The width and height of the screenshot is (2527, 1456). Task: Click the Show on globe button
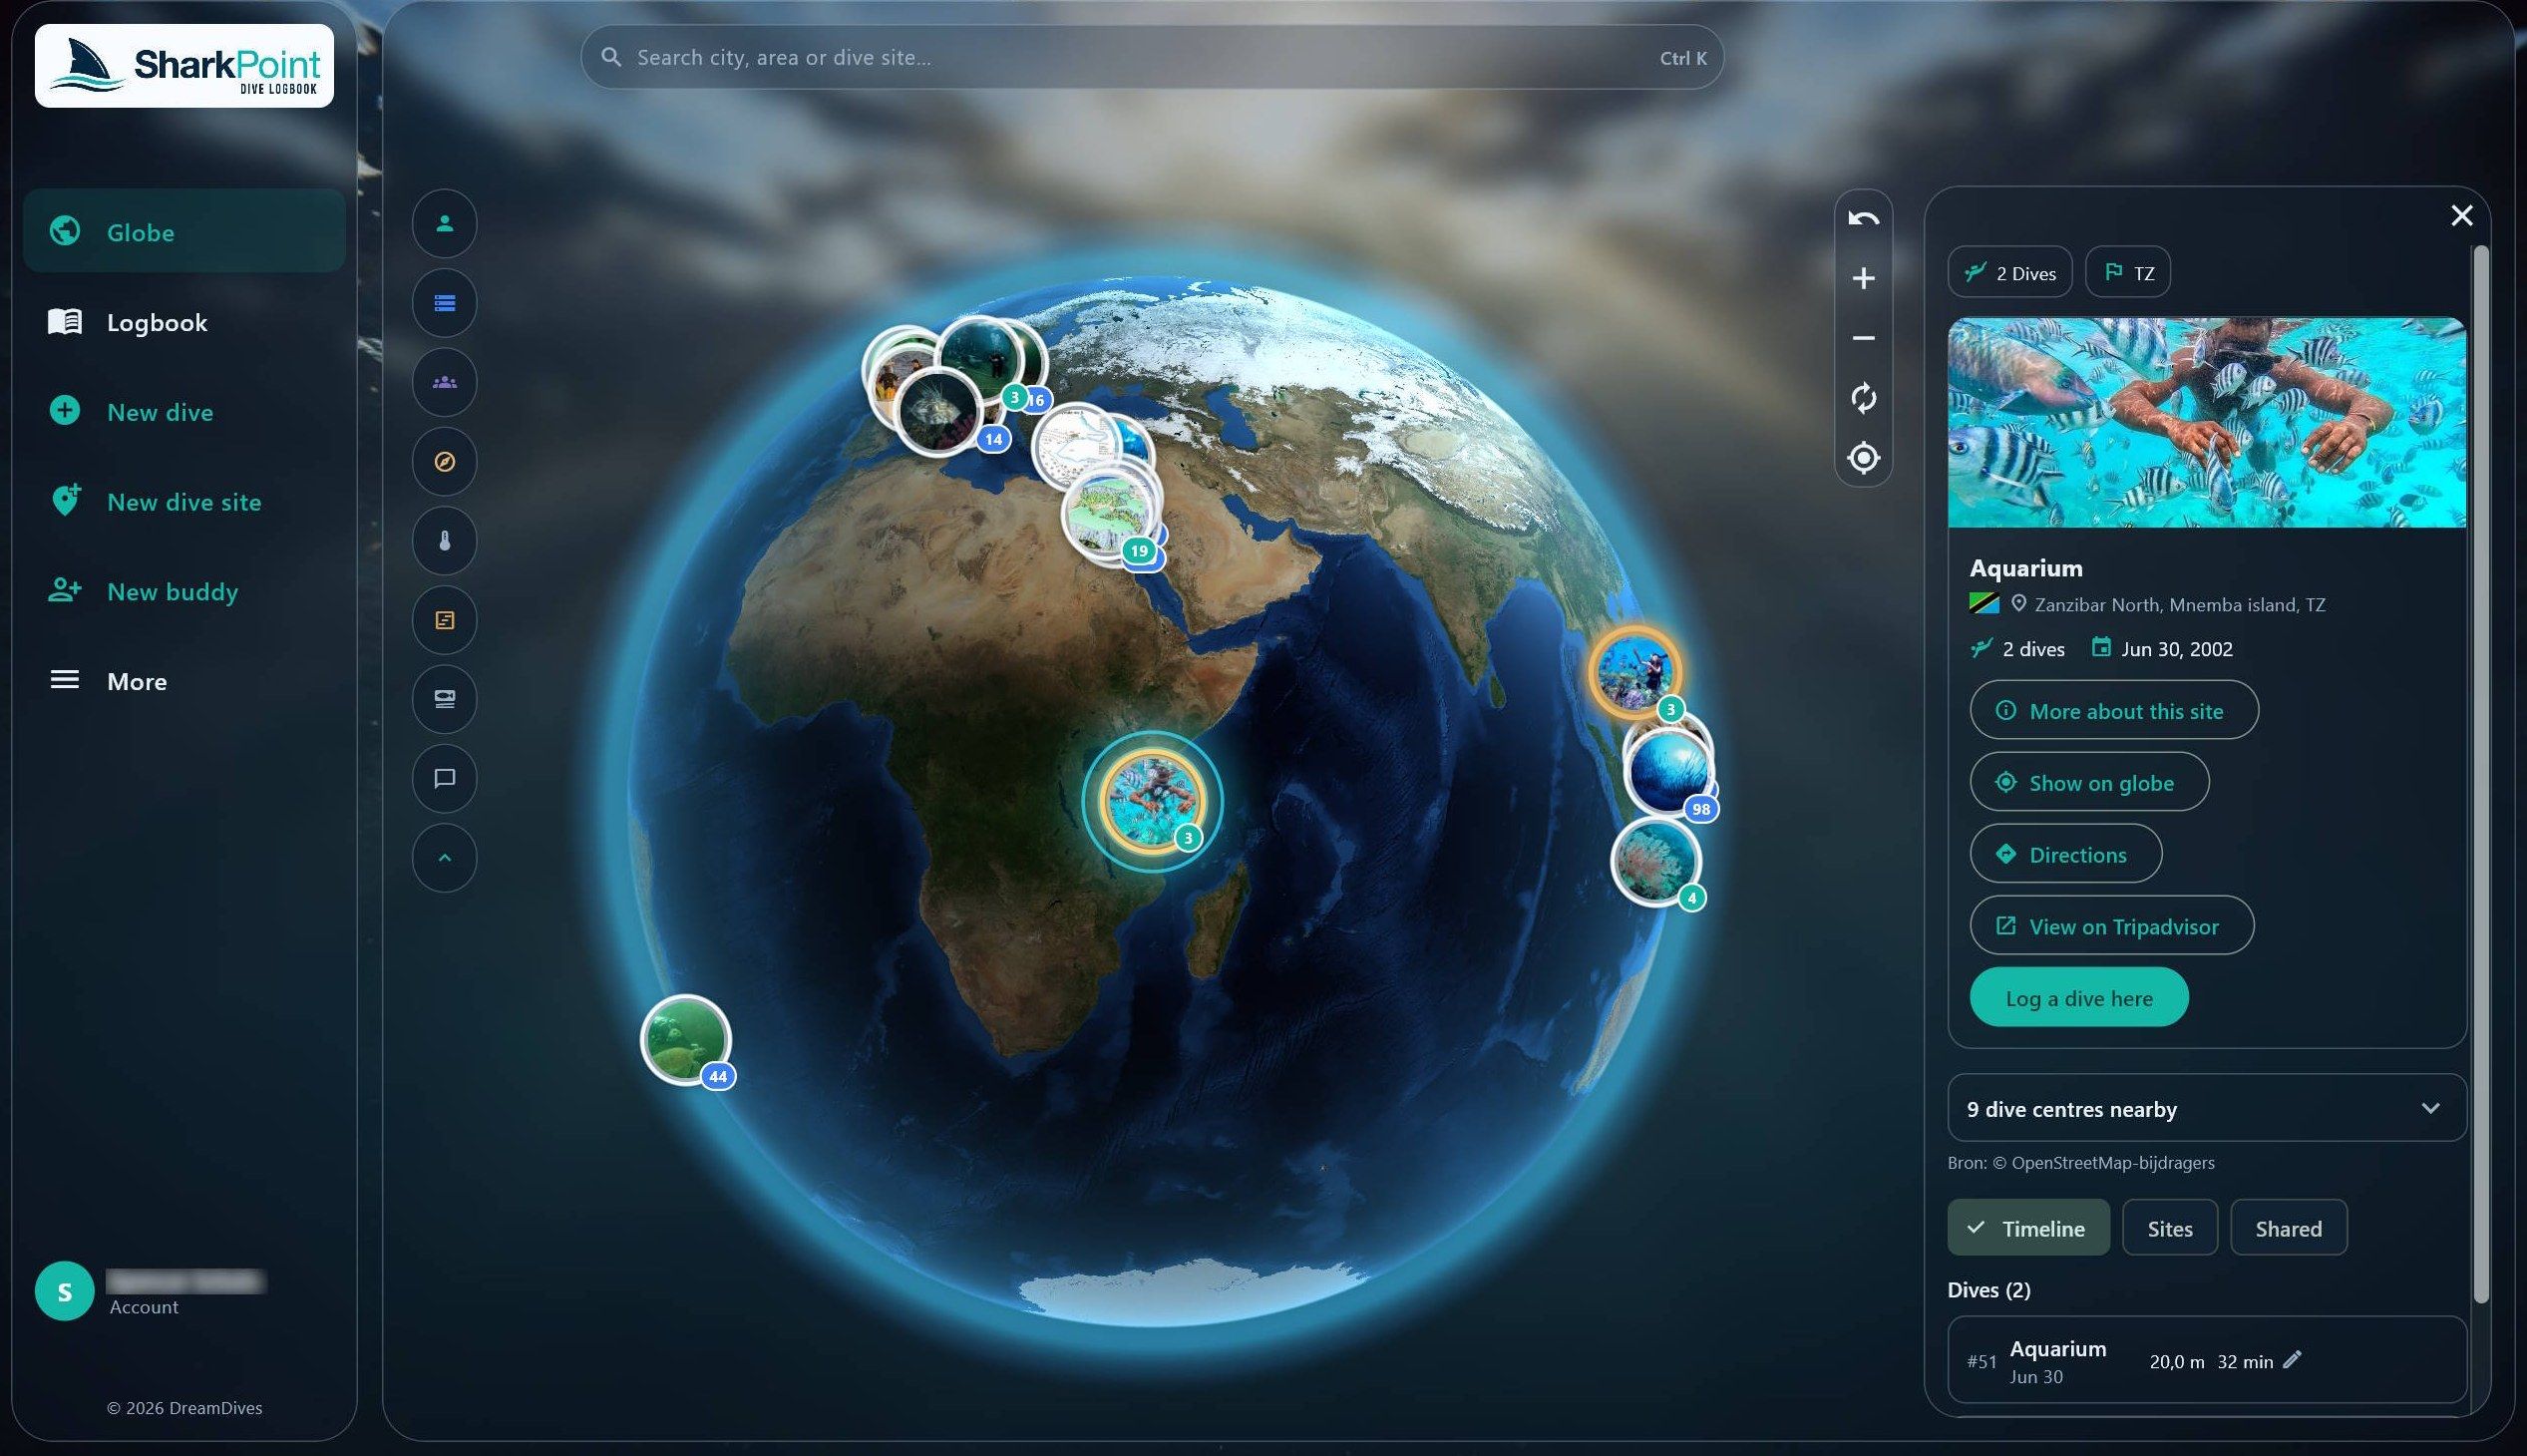[2089, 782]
